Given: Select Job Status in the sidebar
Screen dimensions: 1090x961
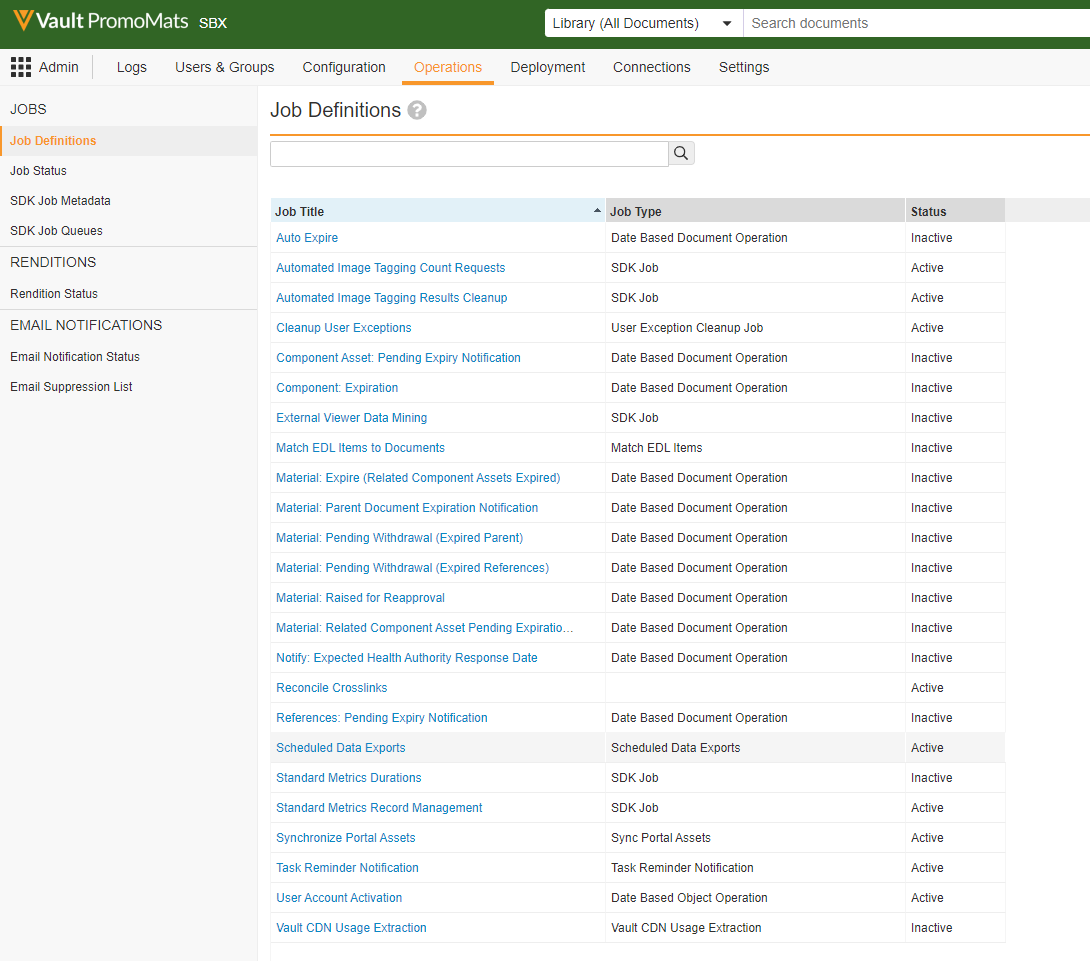Looking at the screenshot, I should click(x=38, y=171).
